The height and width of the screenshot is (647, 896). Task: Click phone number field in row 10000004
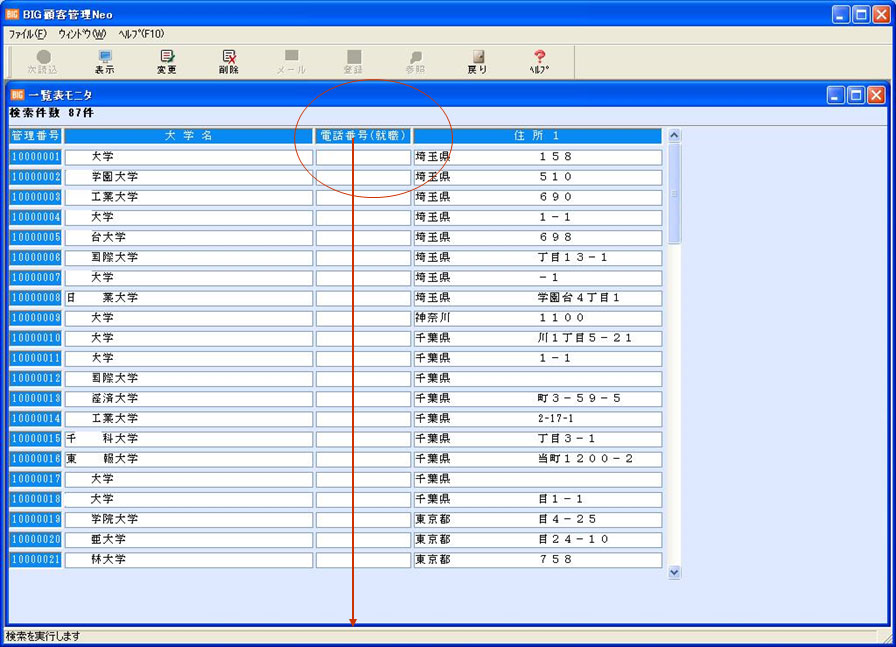tap(363, 218)
